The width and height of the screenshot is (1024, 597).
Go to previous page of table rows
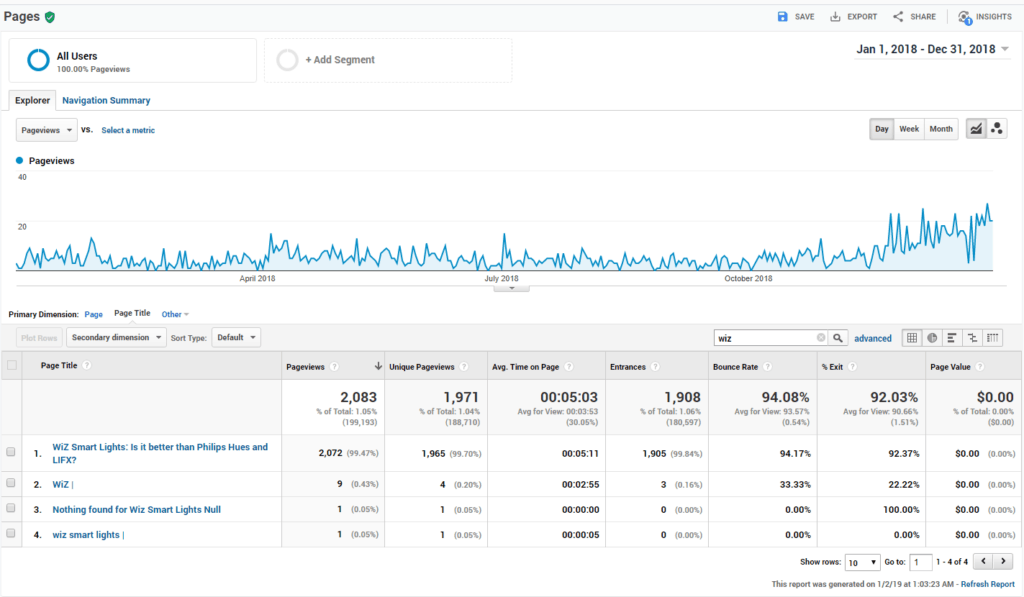[984, 561]
